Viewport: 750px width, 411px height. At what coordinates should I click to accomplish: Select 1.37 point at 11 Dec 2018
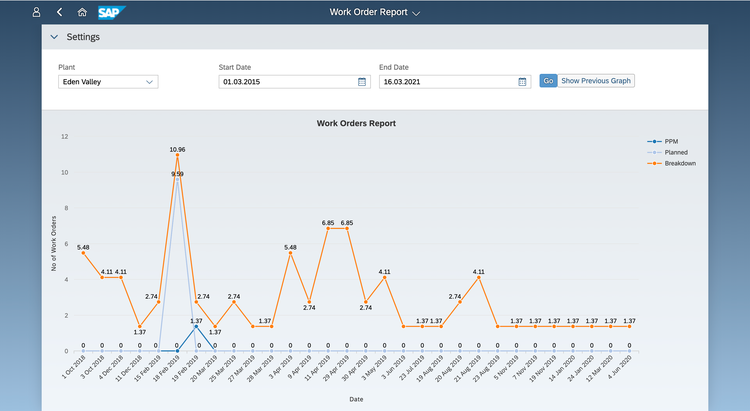[x=140, y=326]
